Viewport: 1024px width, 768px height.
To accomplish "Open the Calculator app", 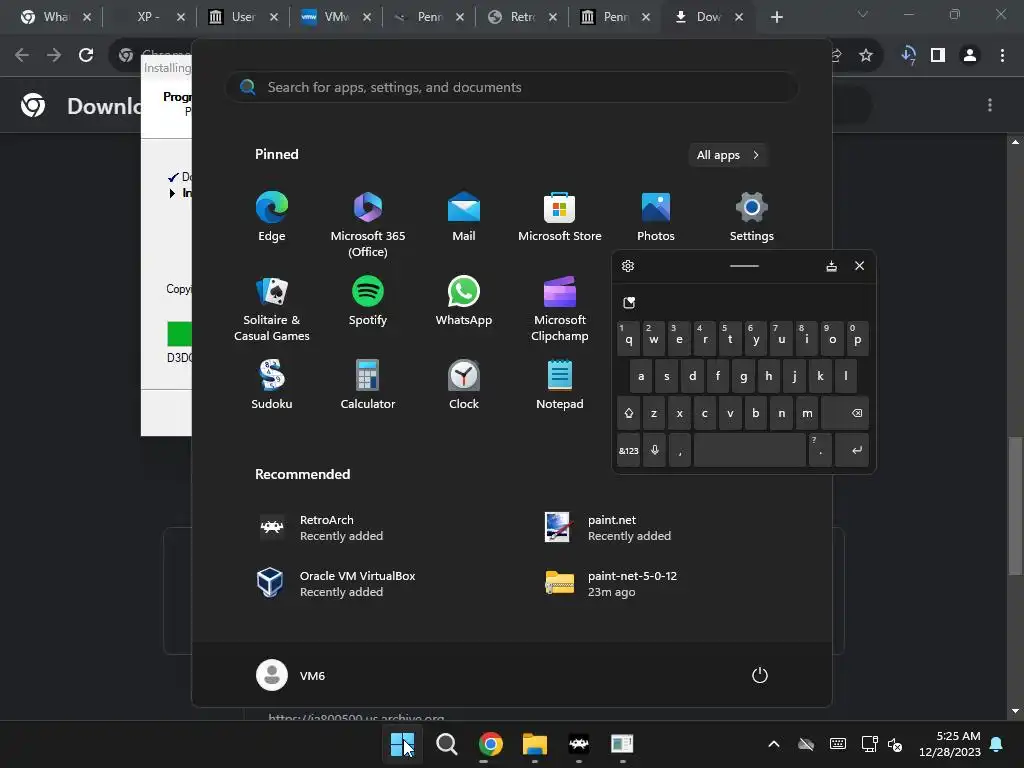I will (x=368, y=385).
